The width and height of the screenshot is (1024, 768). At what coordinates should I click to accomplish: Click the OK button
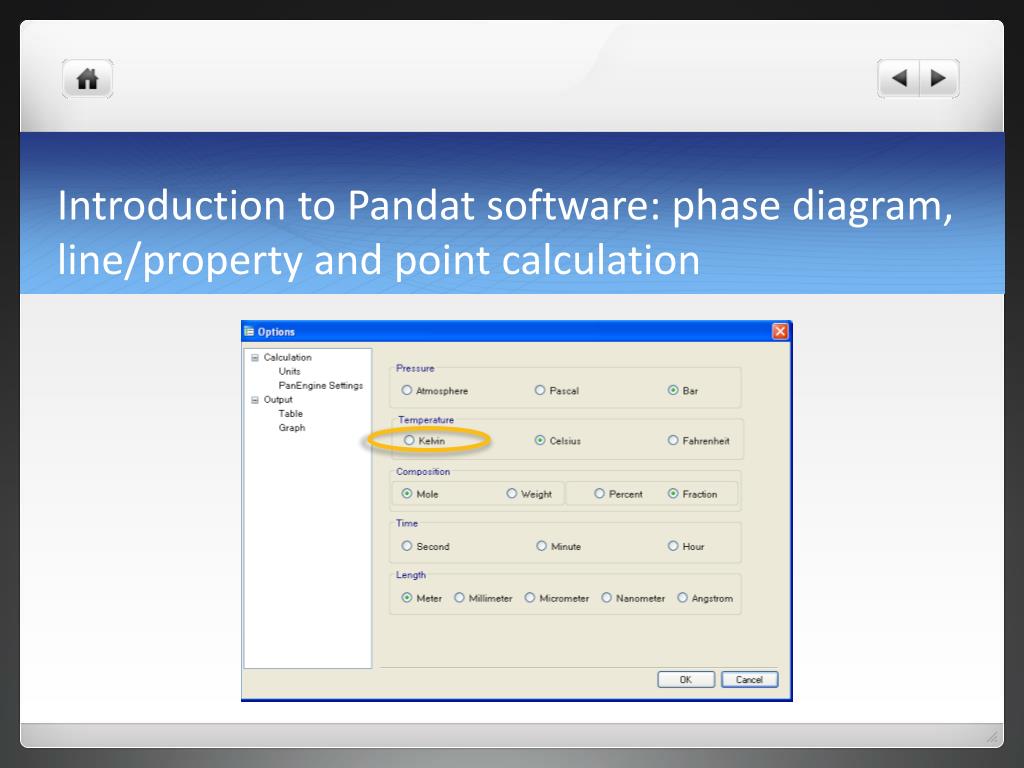click(686, 679)
